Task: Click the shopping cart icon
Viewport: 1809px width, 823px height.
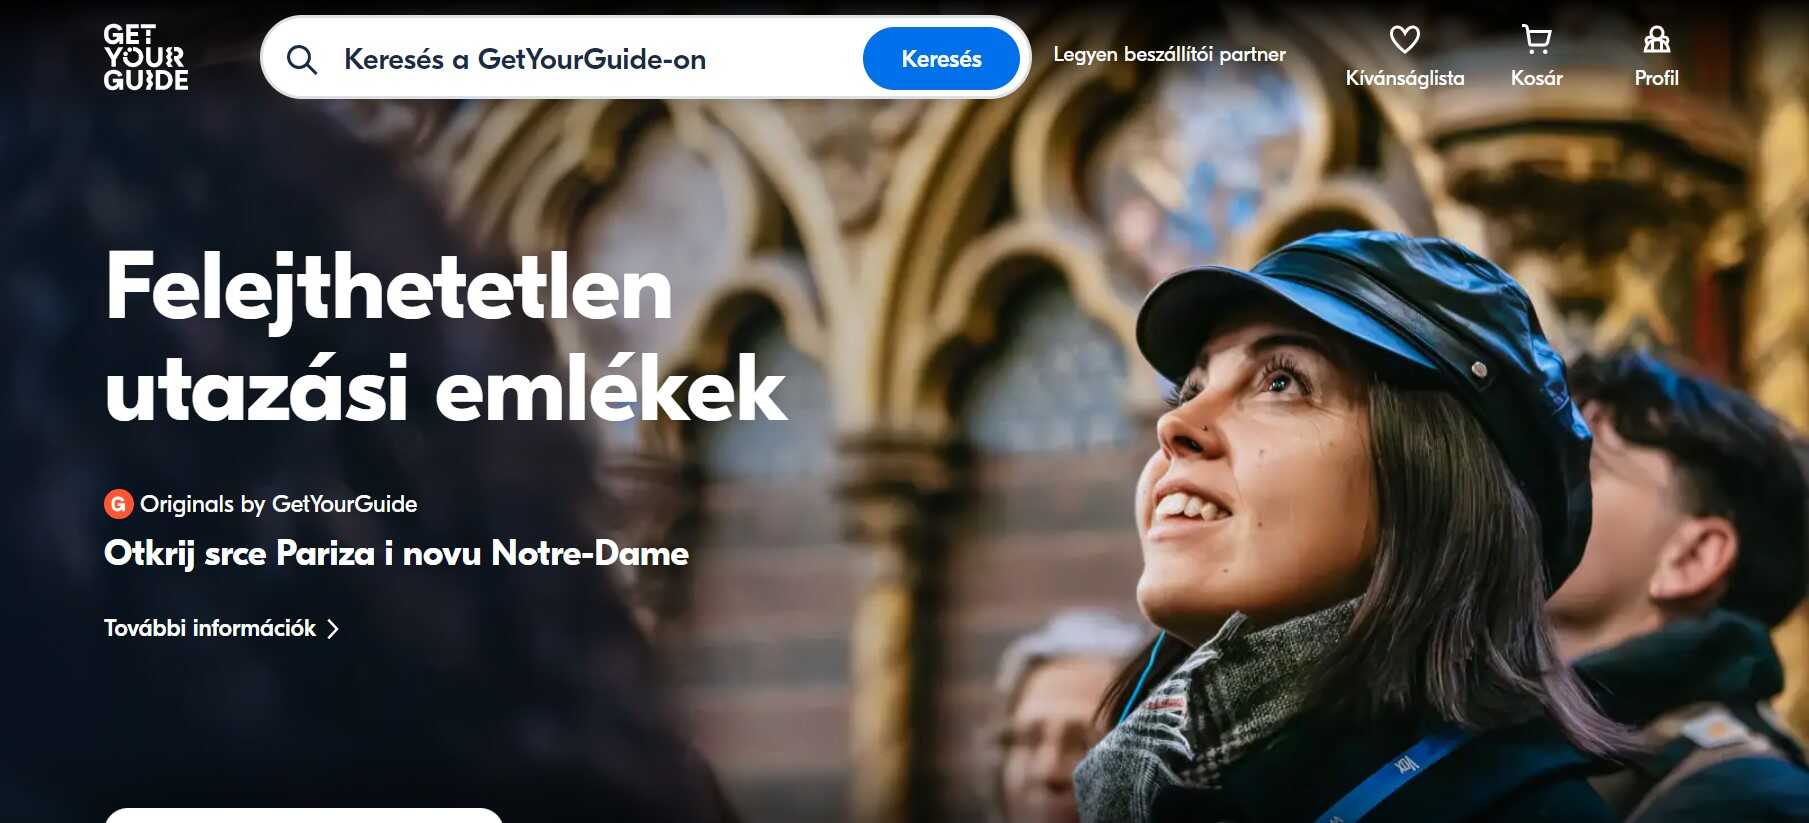Action: click(1536, 40)
